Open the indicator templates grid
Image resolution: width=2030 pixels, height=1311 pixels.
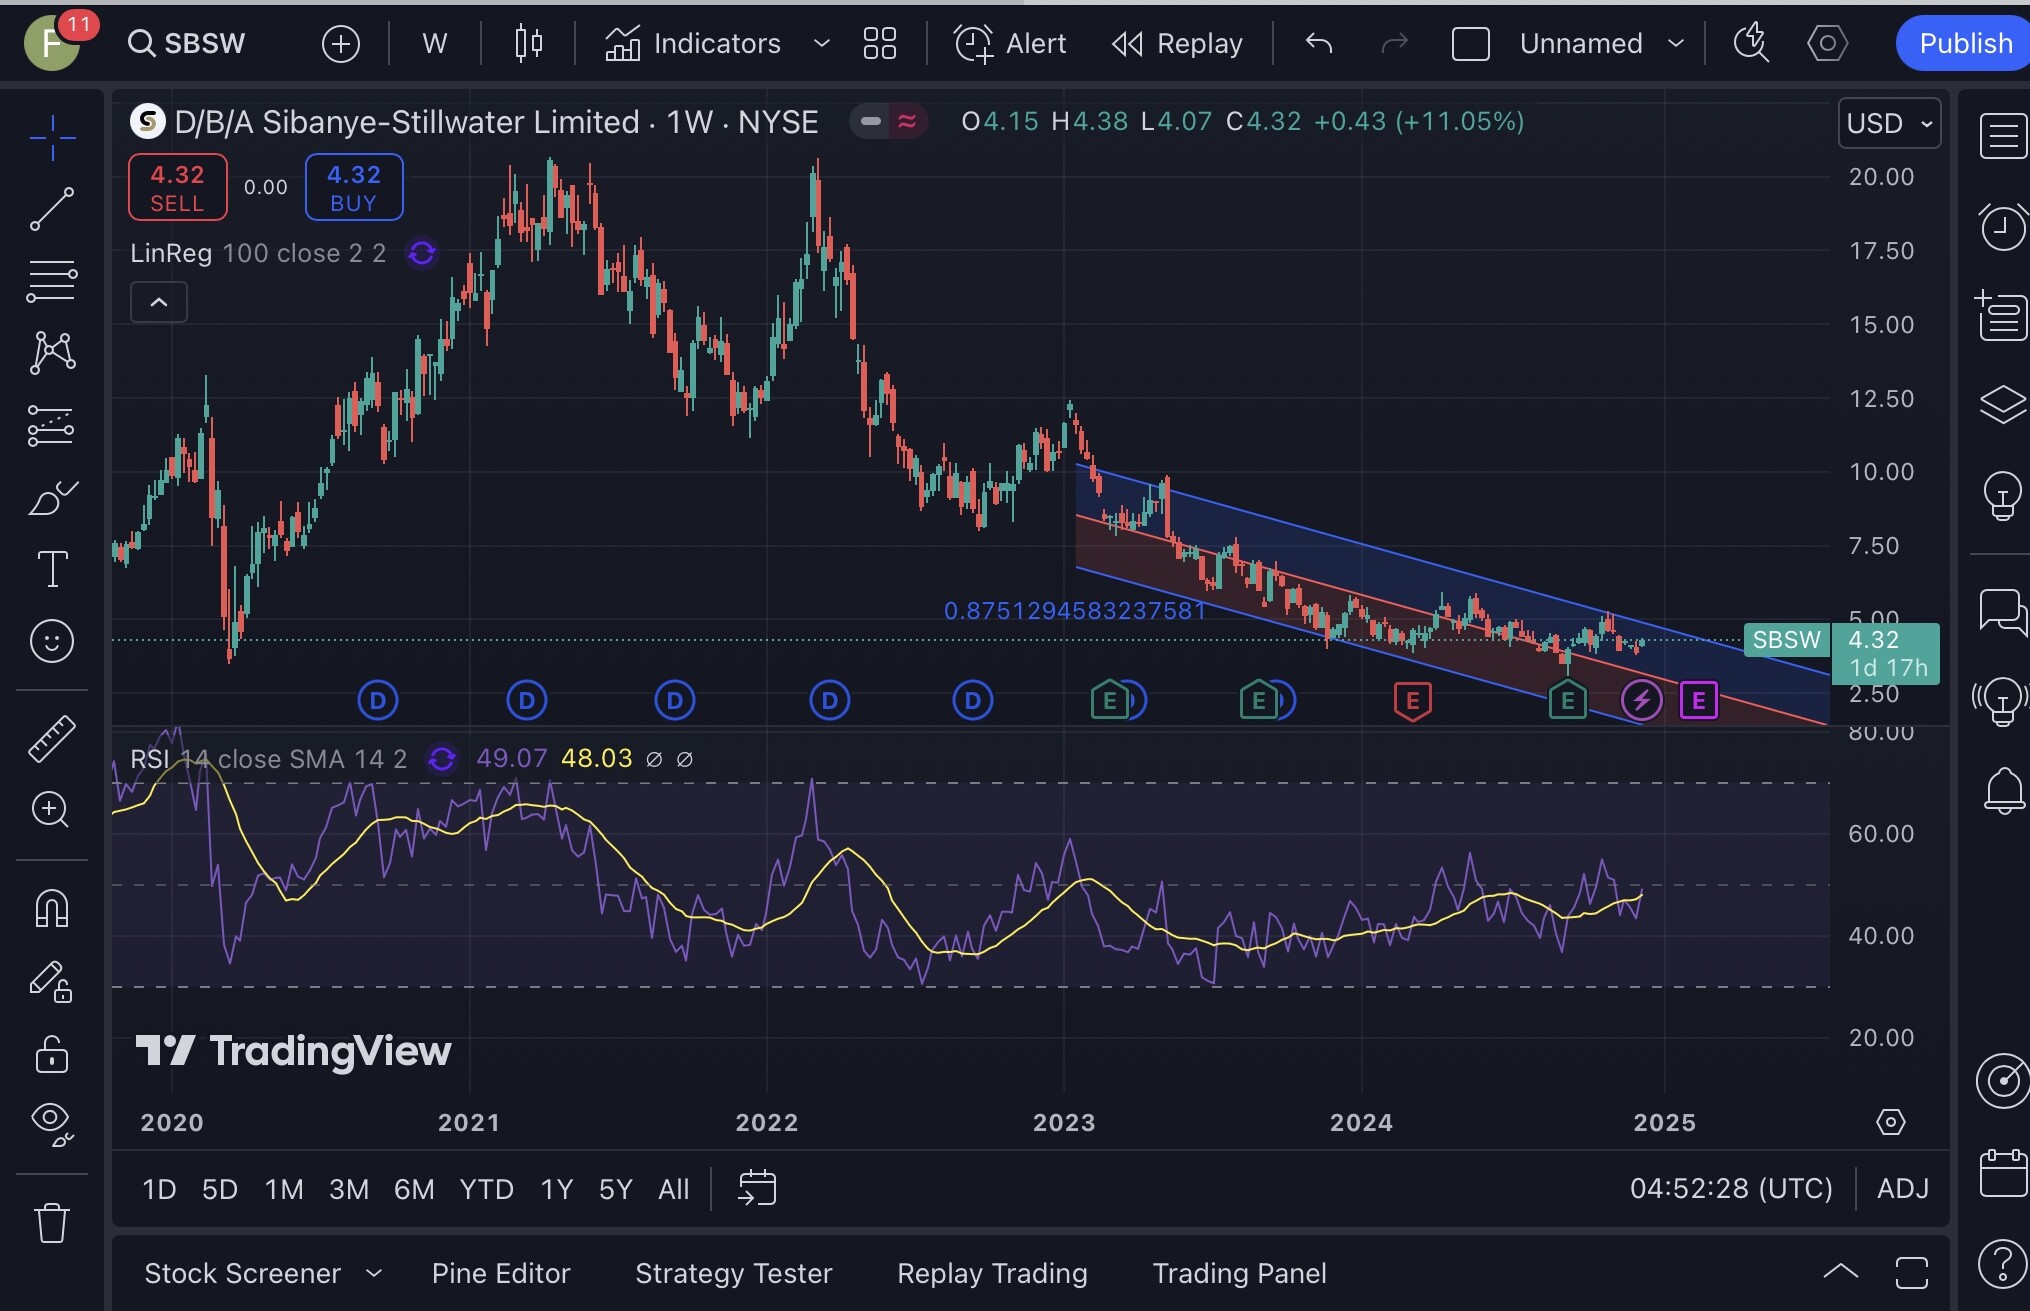(x=879, y=43)
